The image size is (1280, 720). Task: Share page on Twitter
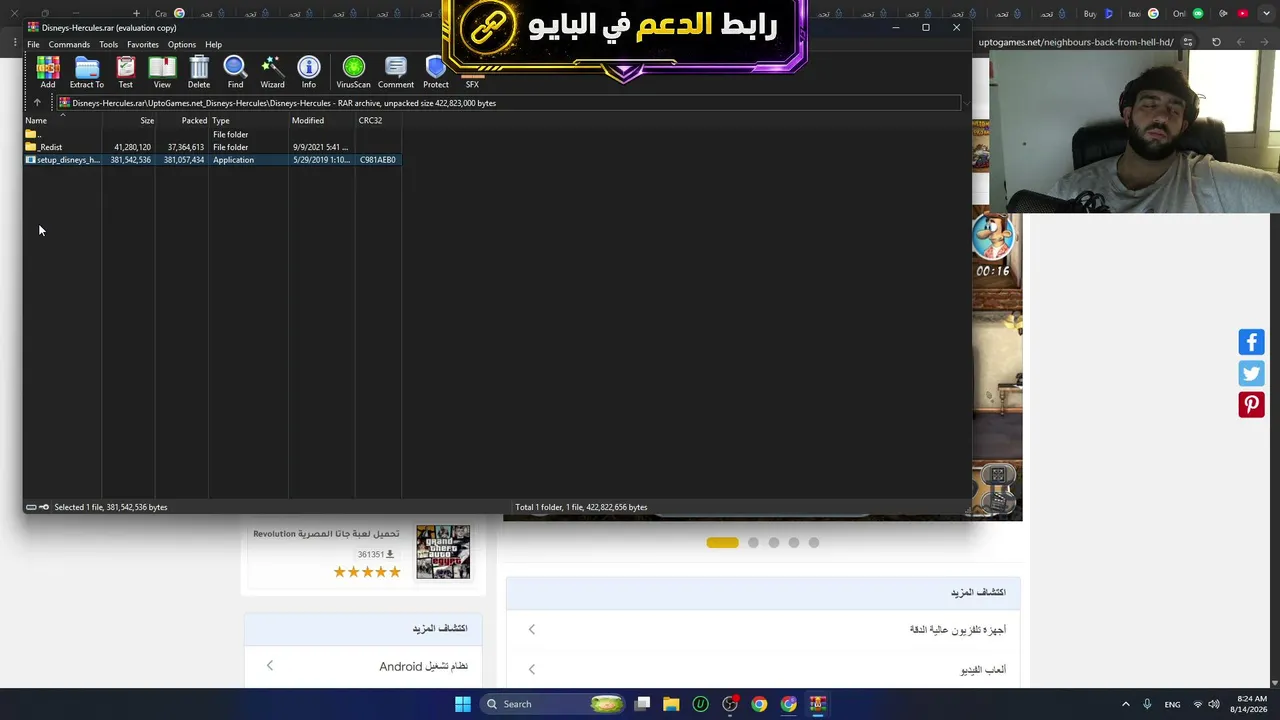pyautogui.click(x=1251, y=373)
